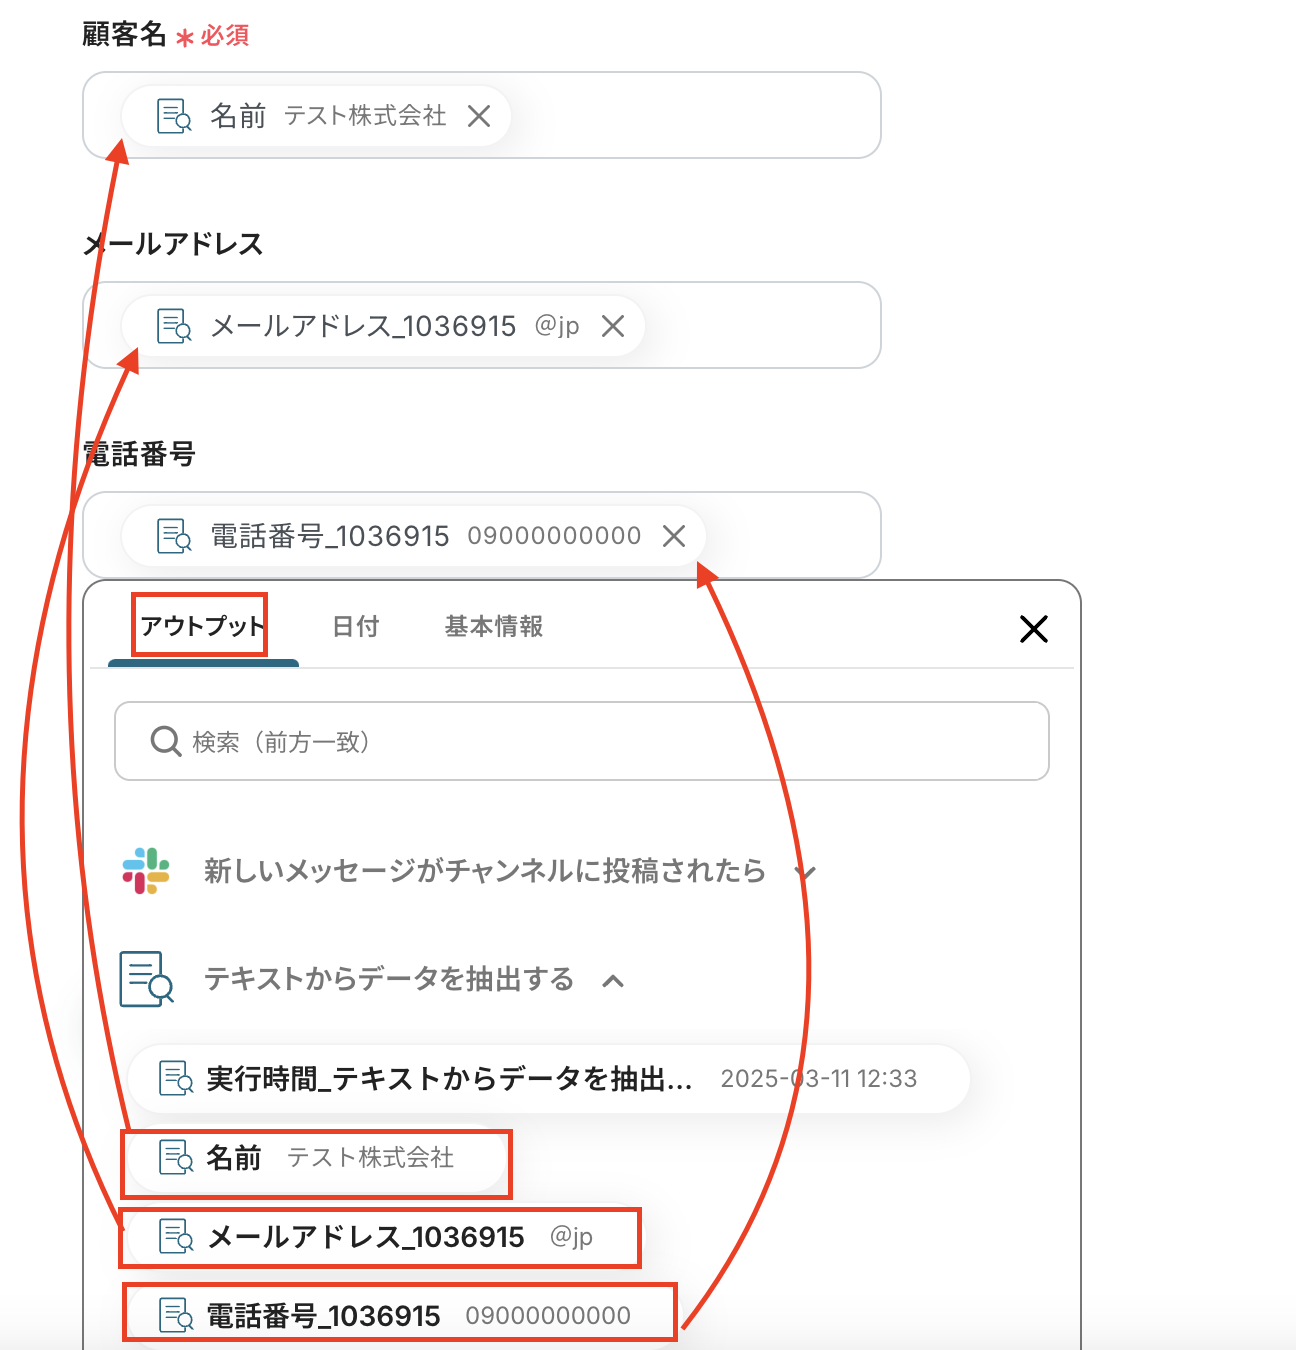Click the icon on the 名前 output row
The height and width of the screenshot is (1350, 1296).
coord(176,1158)
